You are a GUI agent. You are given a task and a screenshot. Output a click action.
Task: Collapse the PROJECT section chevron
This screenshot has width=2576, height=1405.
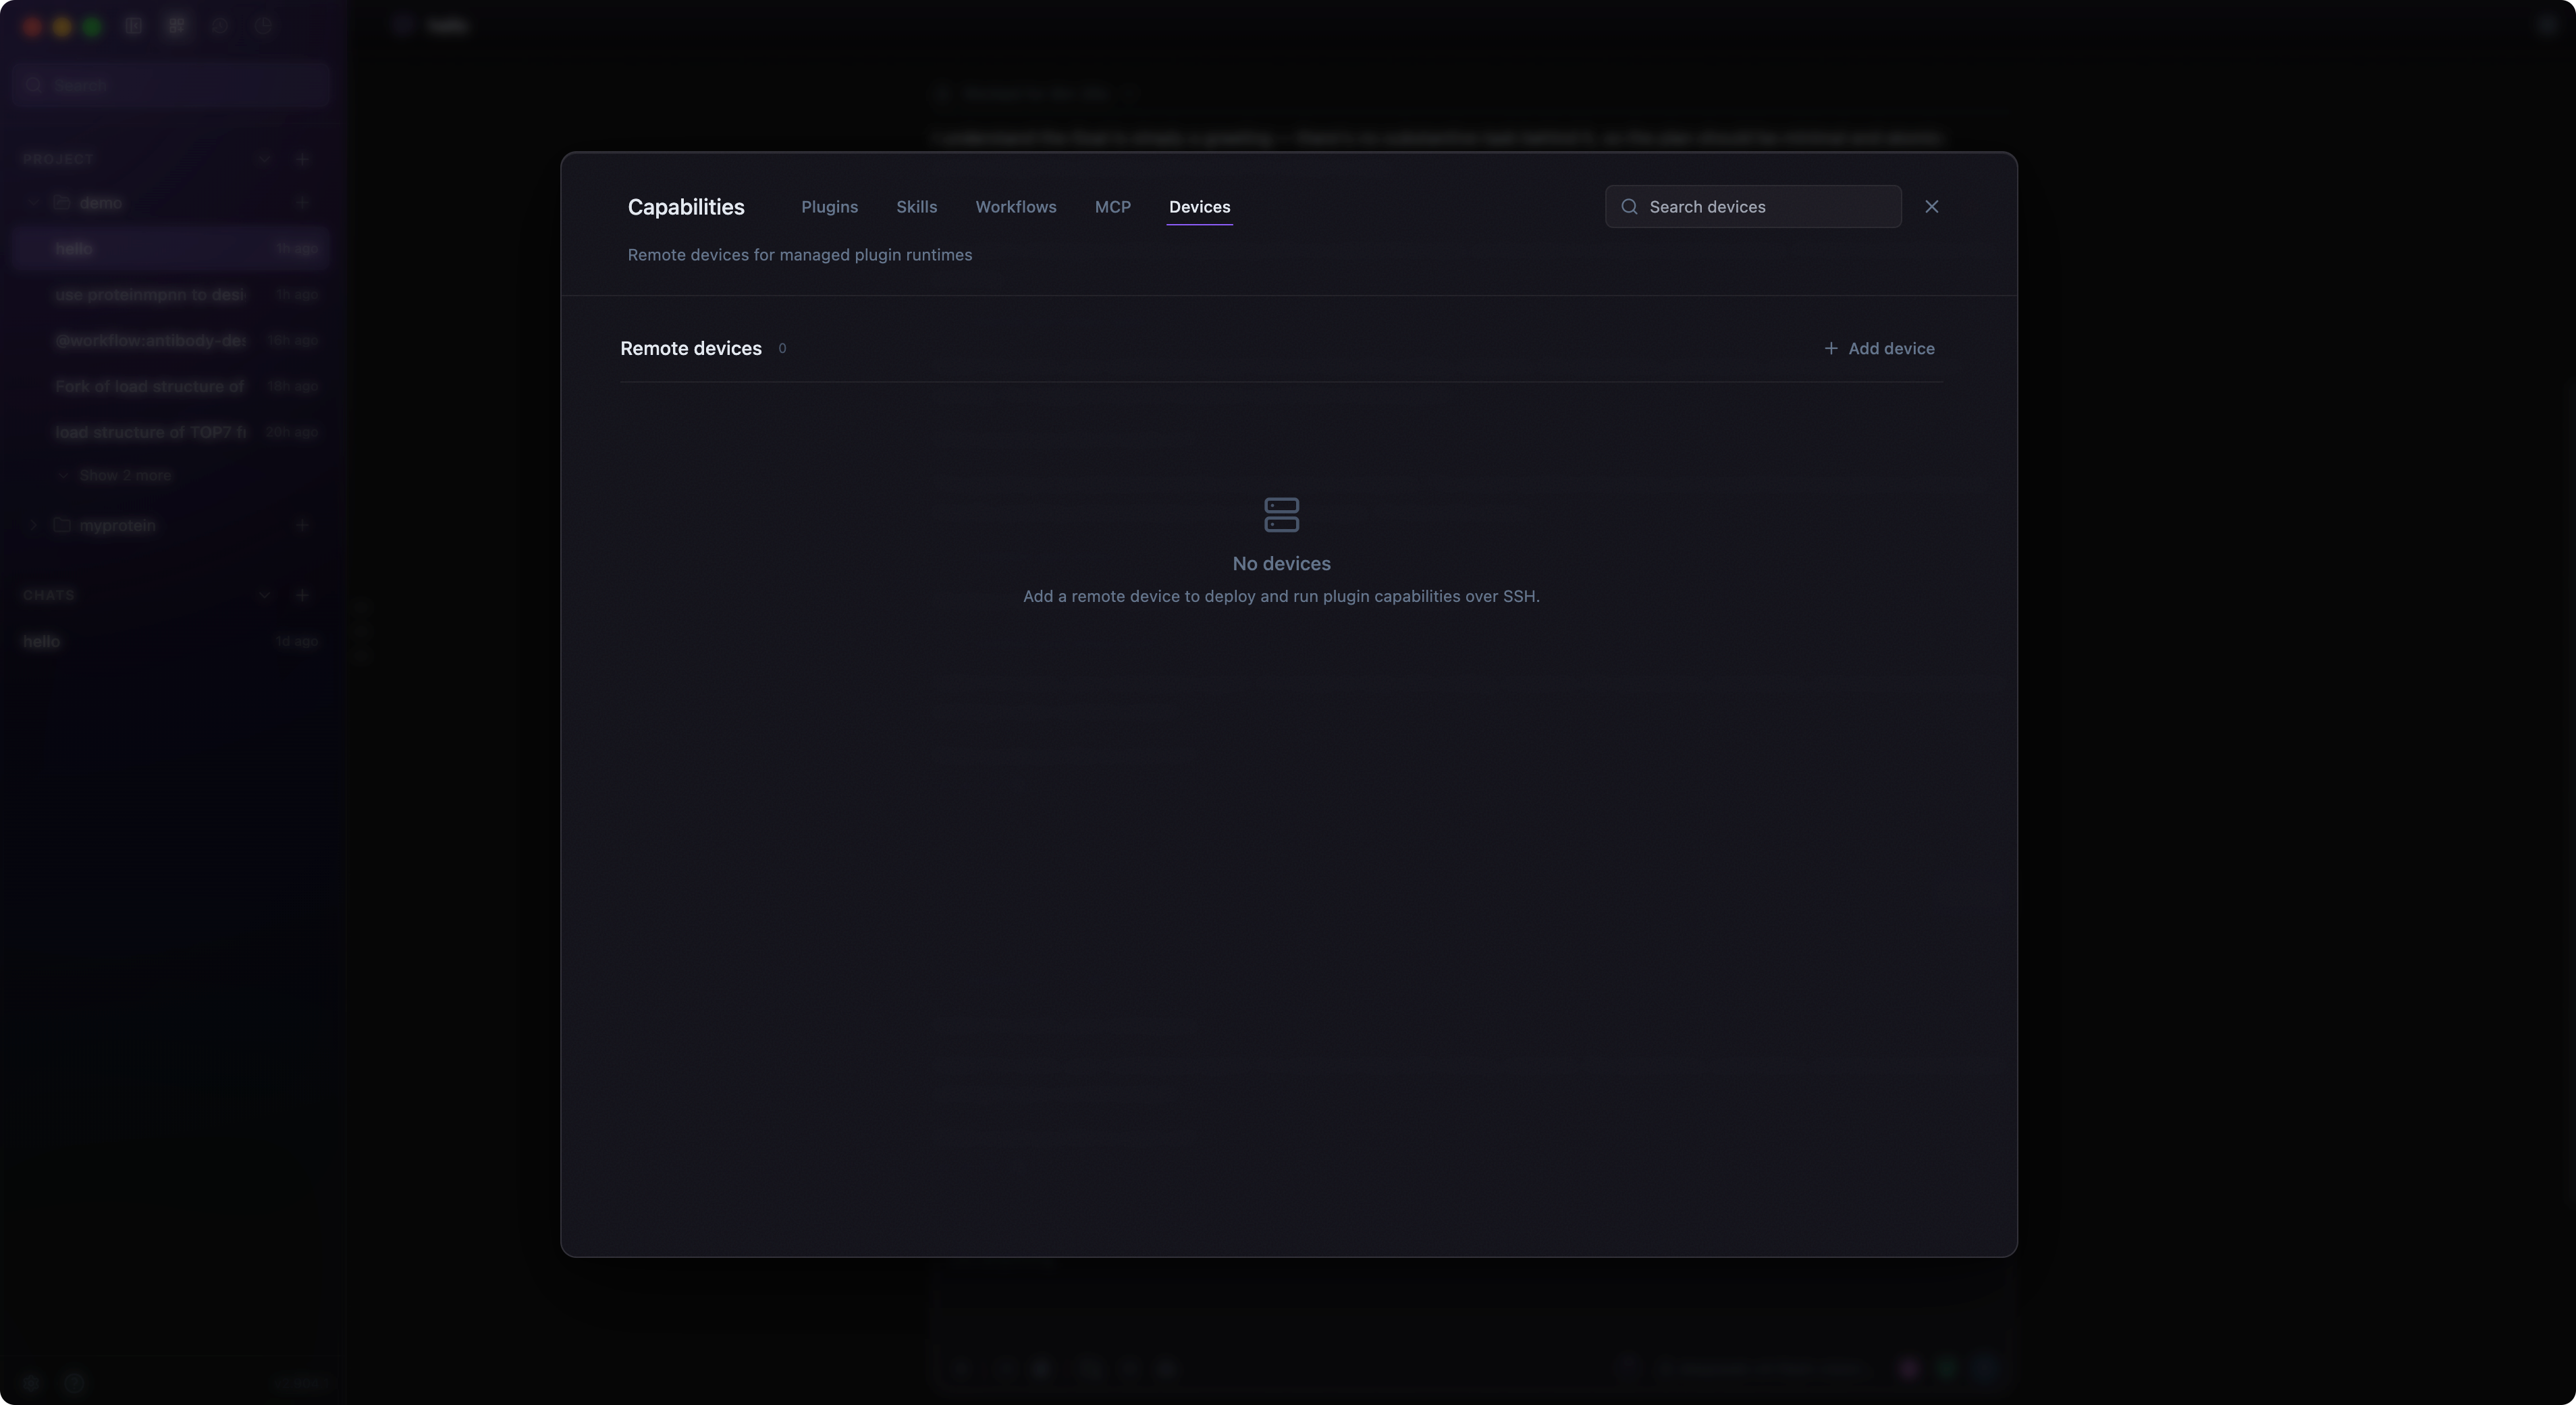264,159
